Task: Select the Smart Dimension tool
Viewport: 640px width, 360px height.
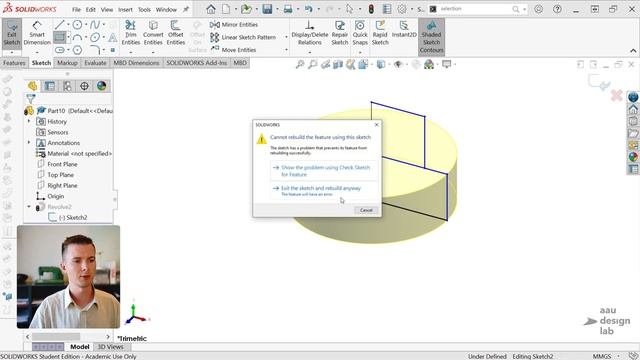Action: [37, 34]
